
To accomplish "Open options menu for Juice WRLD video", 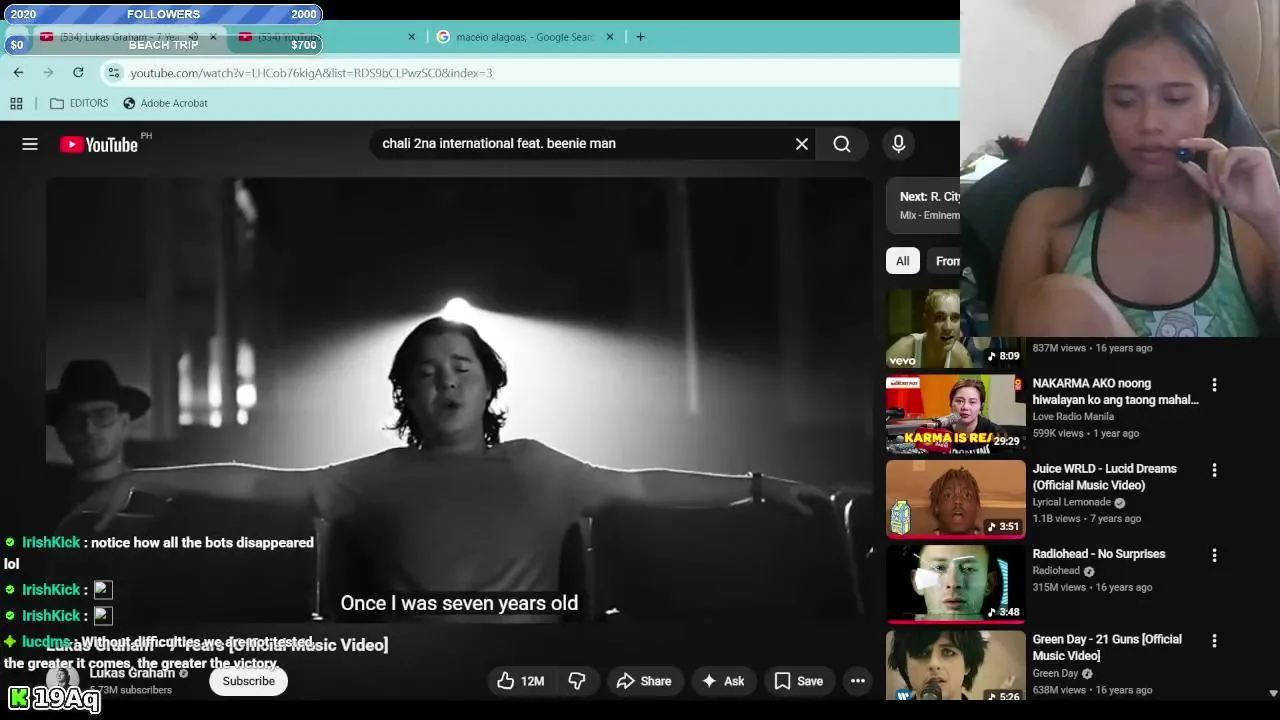I will [x=1214, y=470].
